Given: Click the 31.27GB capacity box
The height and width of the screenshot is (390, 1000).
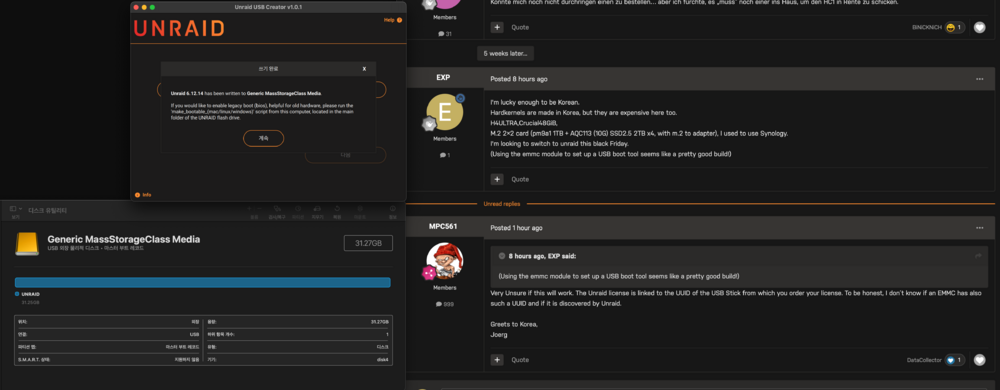Looking at the screenshot, I should (368, 243).
